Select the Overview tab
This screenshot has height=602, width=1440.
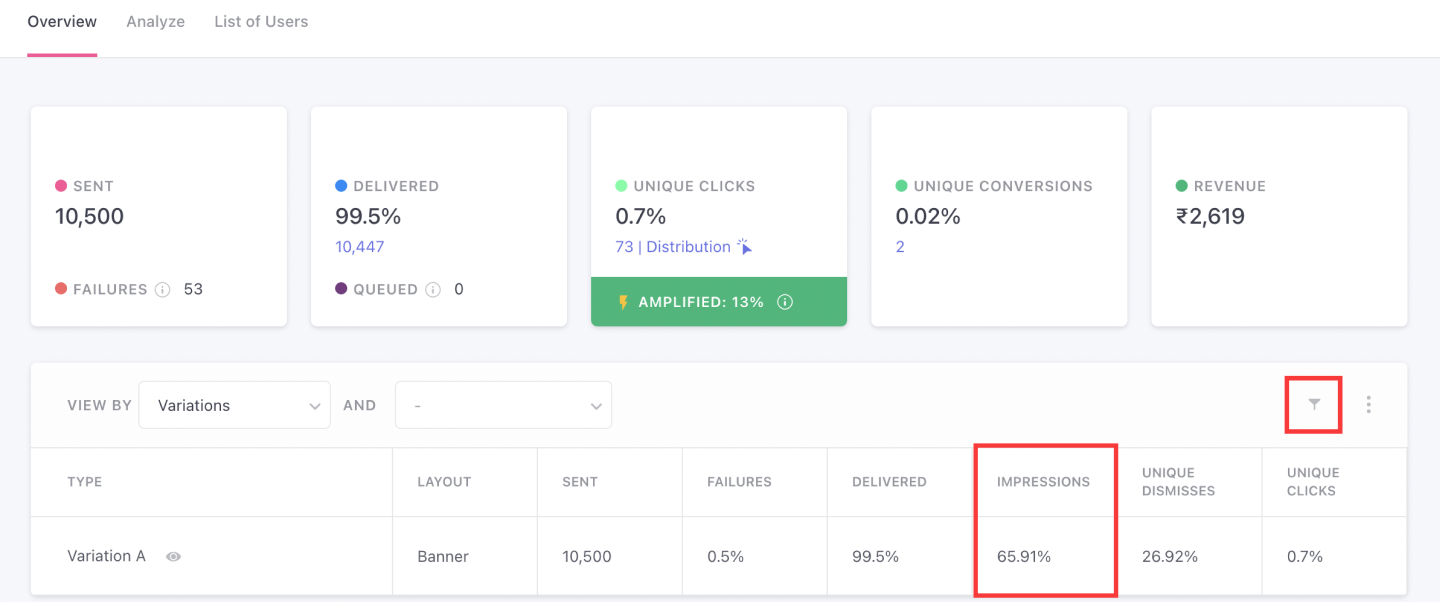[x=62, y=21]
